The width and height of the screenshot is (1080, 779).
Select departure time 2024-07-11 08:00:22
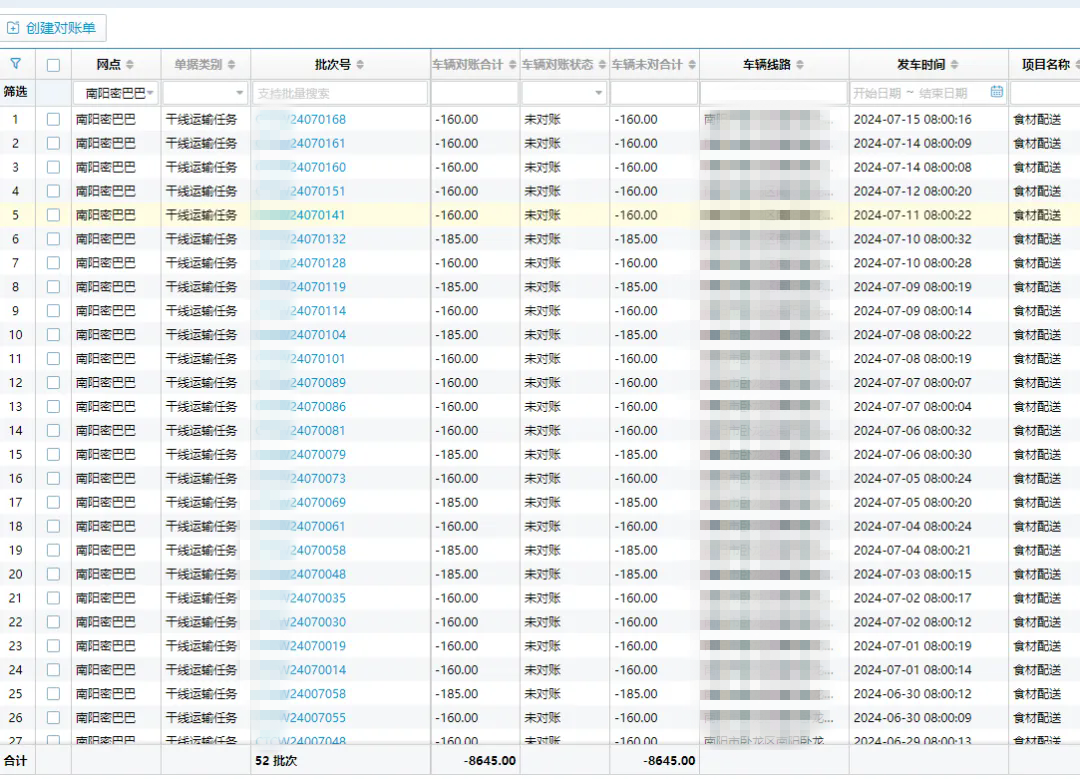[913, 215]
